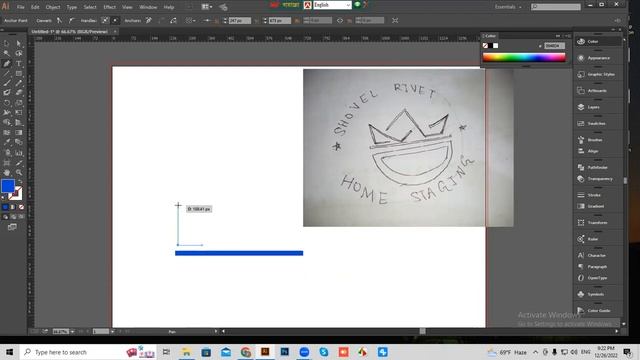Click the hex color value field
Image resolution: width=640 pixels, height=360 pixels.
pos(554,46)
